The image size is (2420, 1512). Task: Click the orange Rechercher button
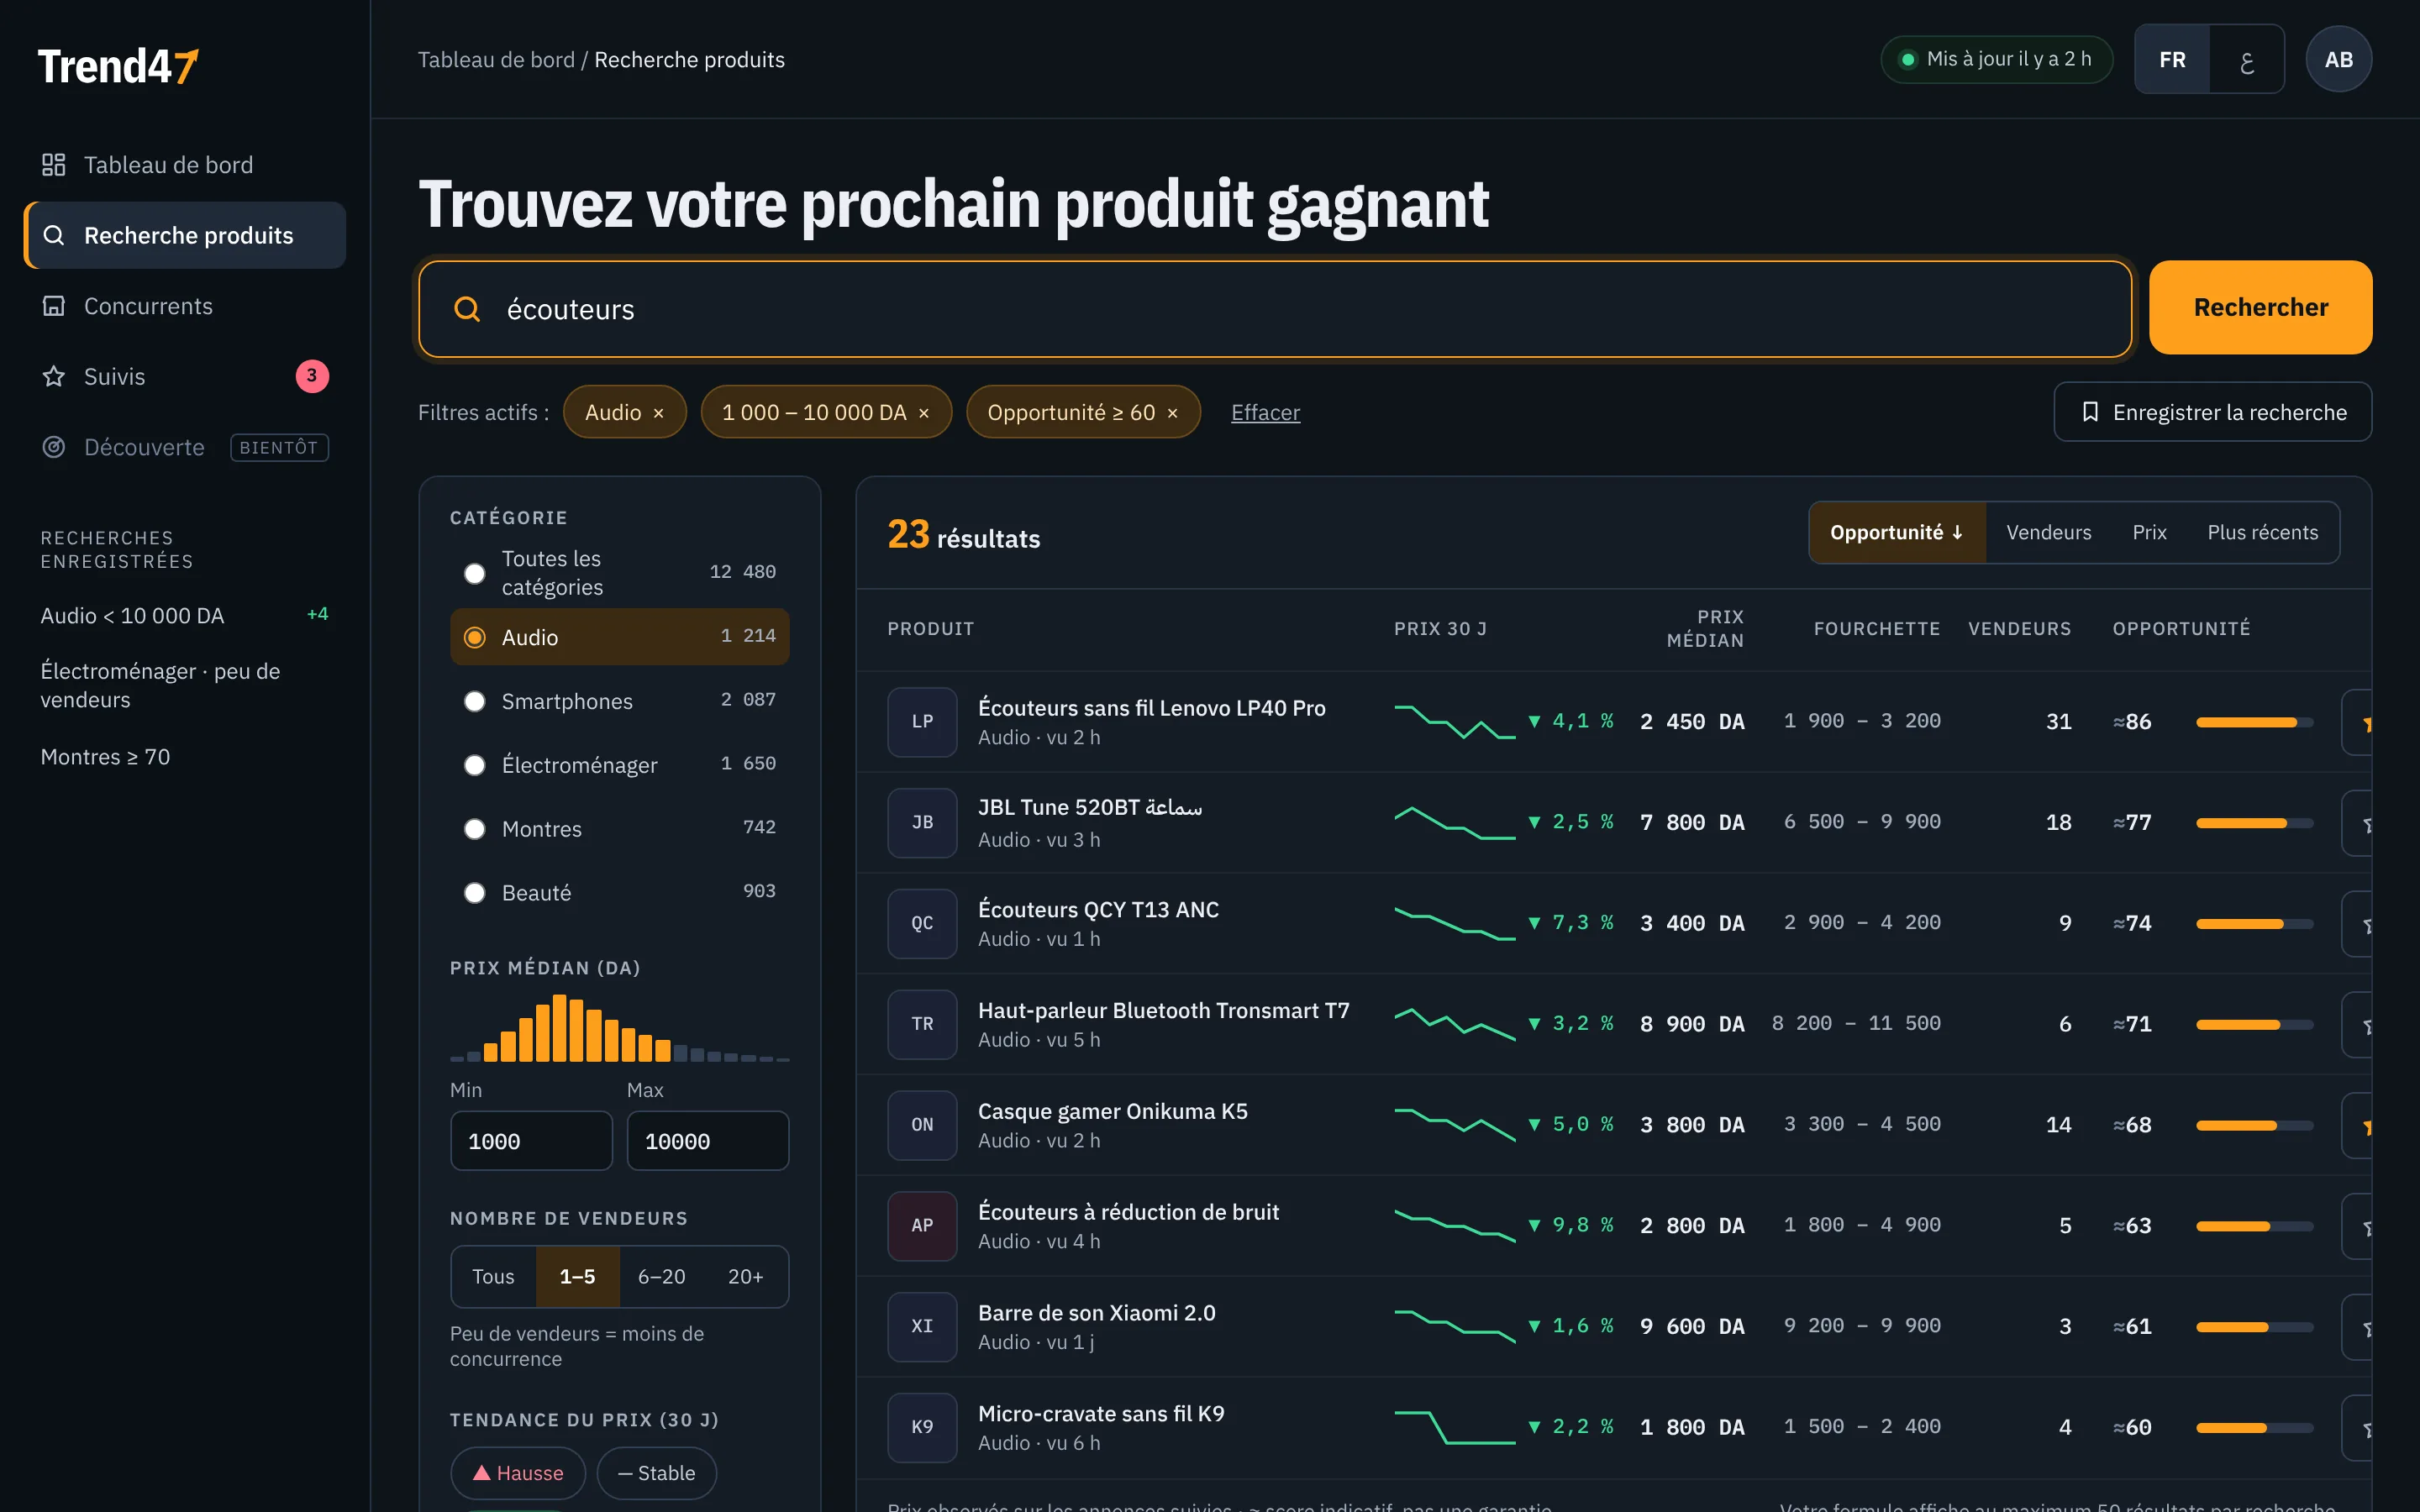click(x=2260, y=308)
